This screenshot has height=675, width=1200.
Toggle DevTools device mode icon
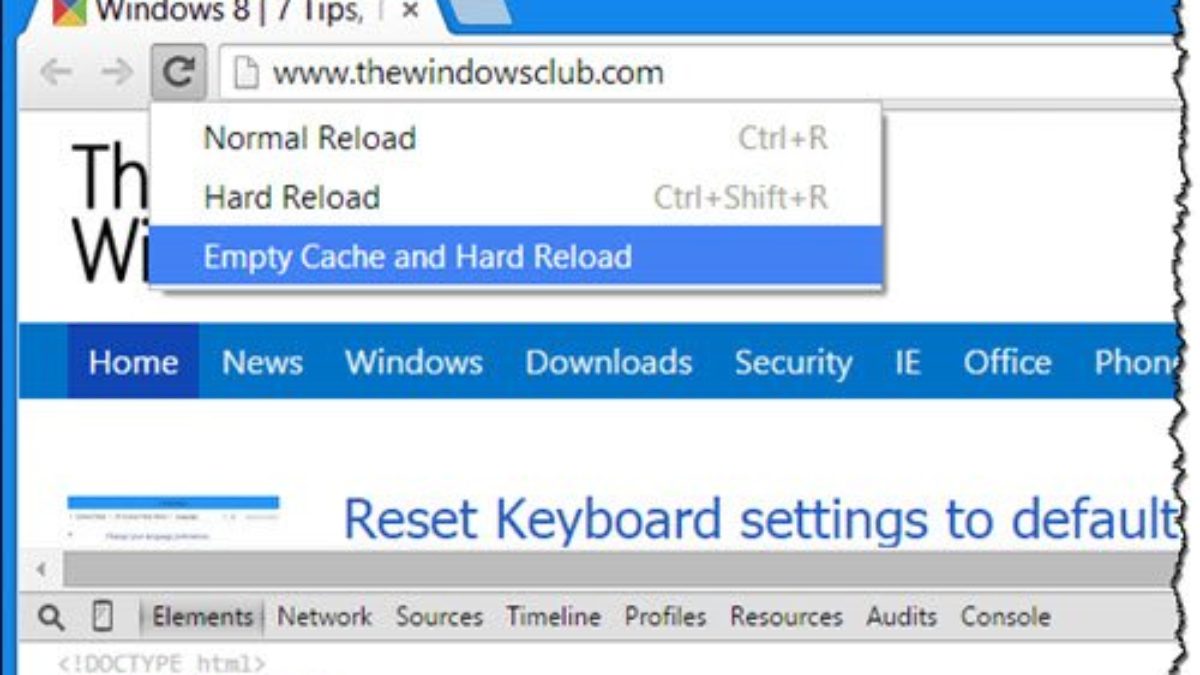click(x=102, y=617)
